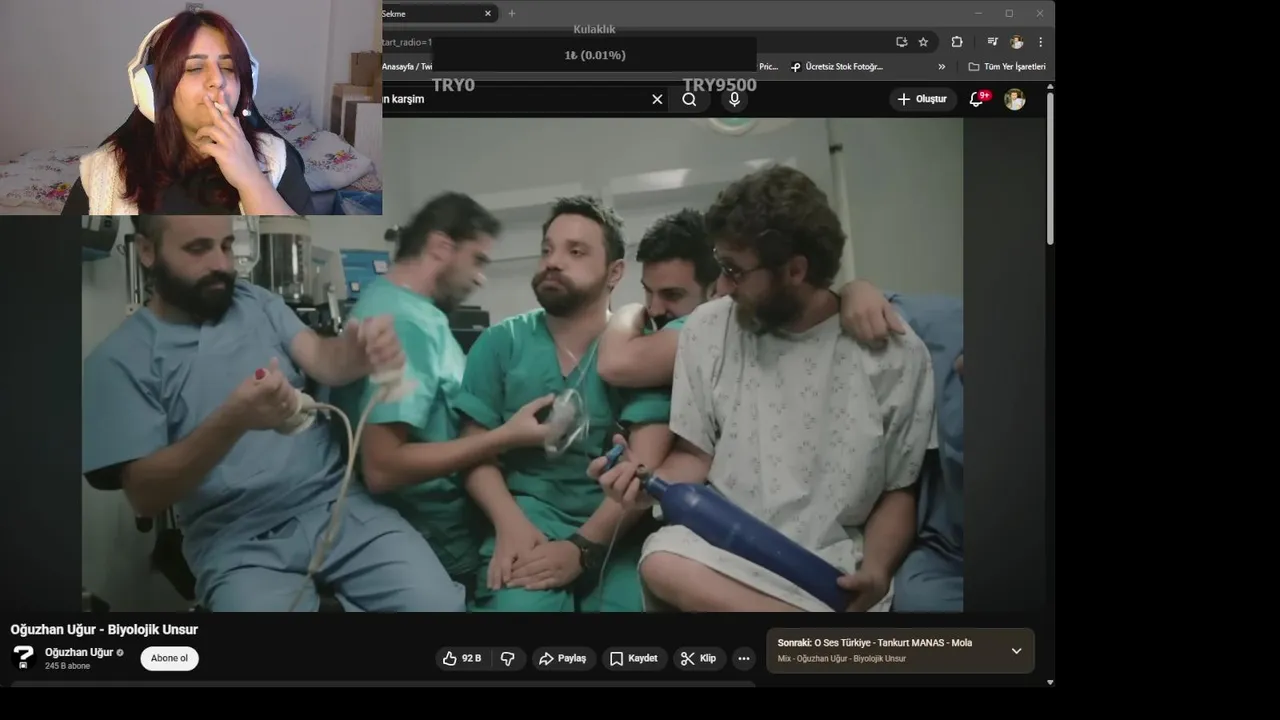The height and width of the screenshot is (720, 1280).
Task: Click the page vertical scrollbar
Action: point(1050,167)
